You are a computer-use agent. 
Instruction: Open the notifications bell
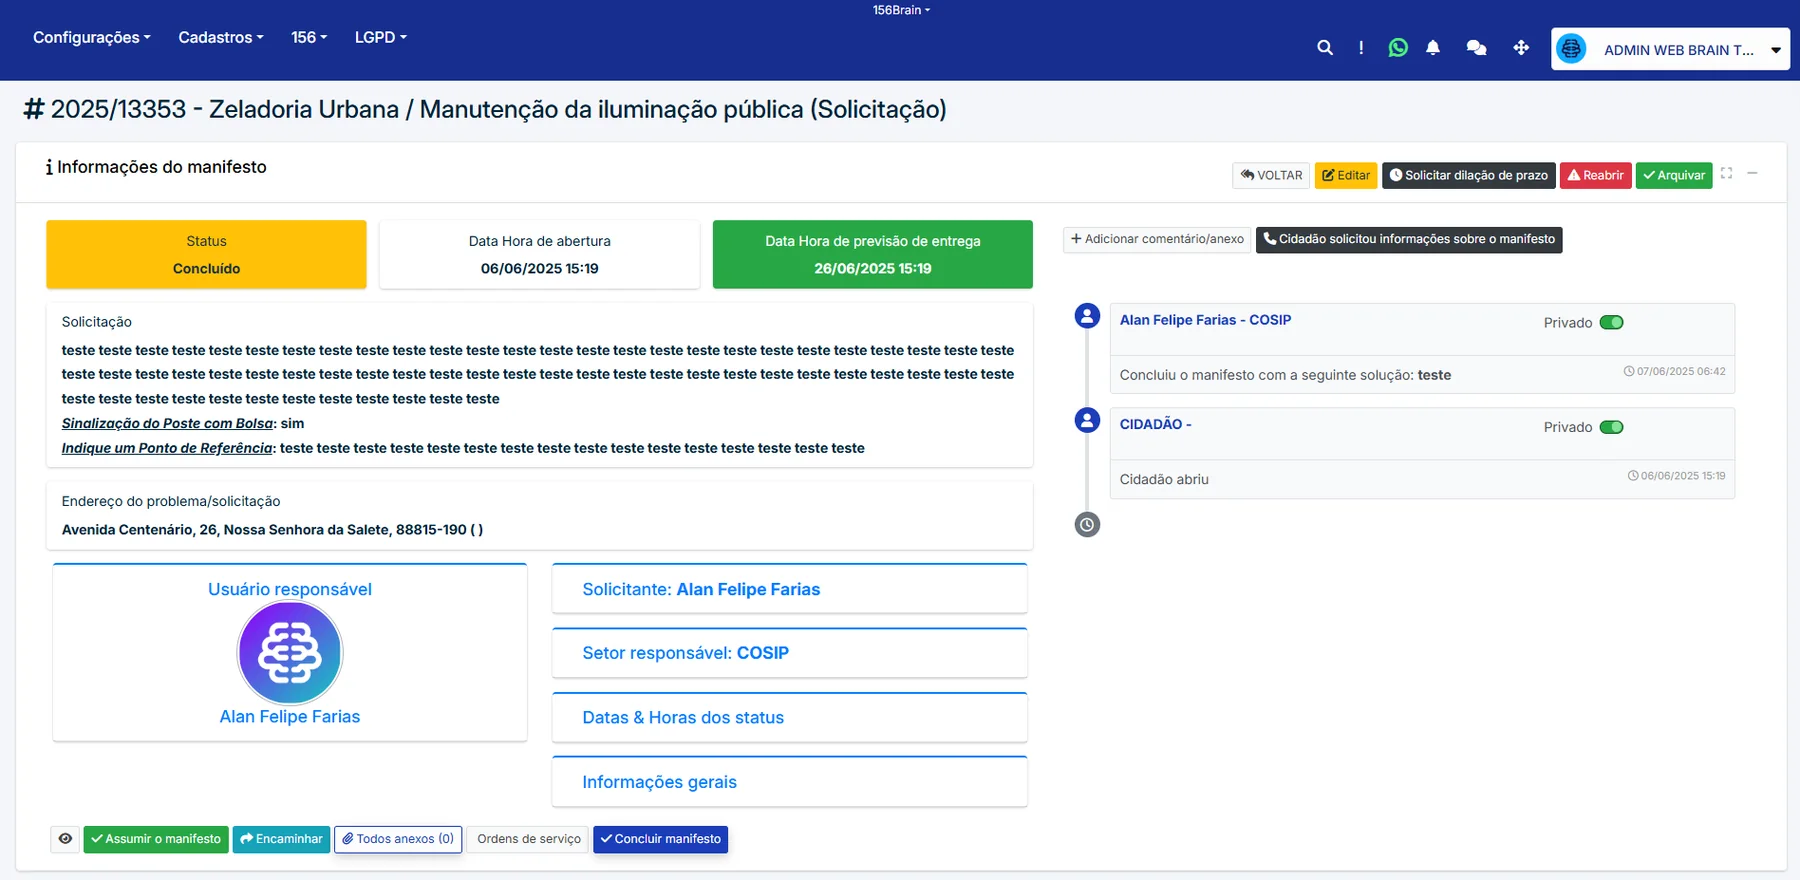click(1433, 47)
